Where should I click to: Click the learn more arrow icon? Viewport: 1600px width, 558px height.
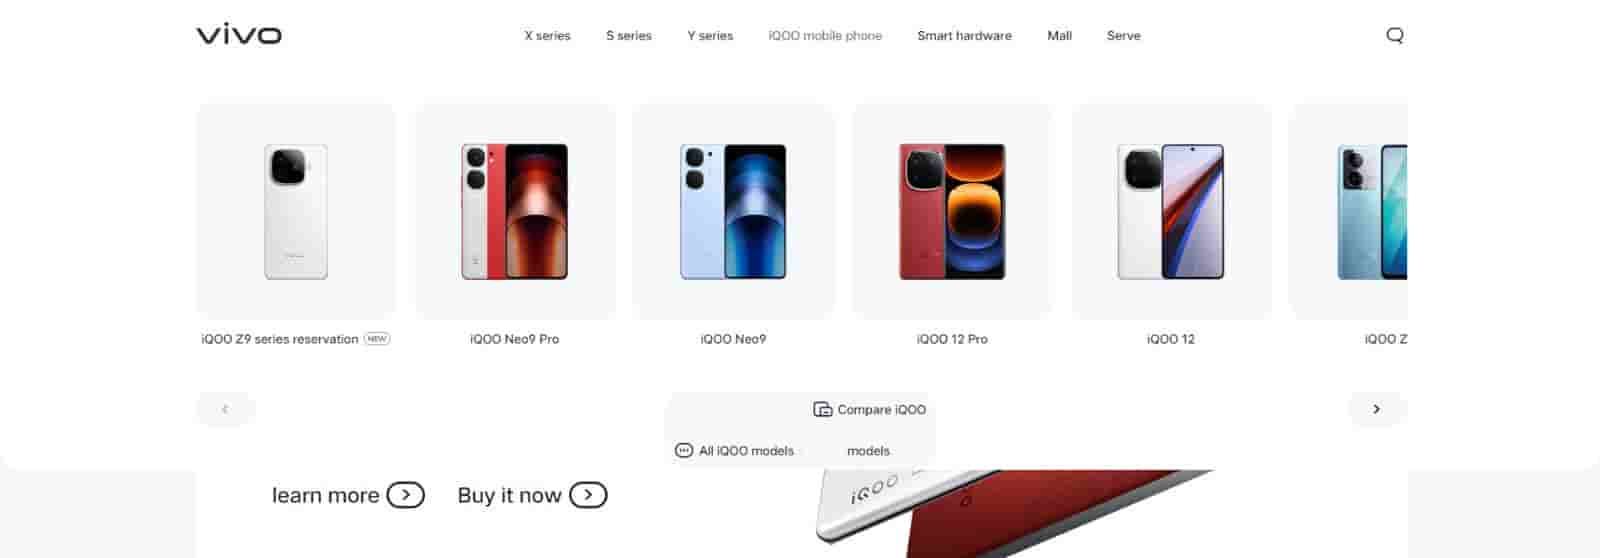pyautogui.click(x=406, y=495)
